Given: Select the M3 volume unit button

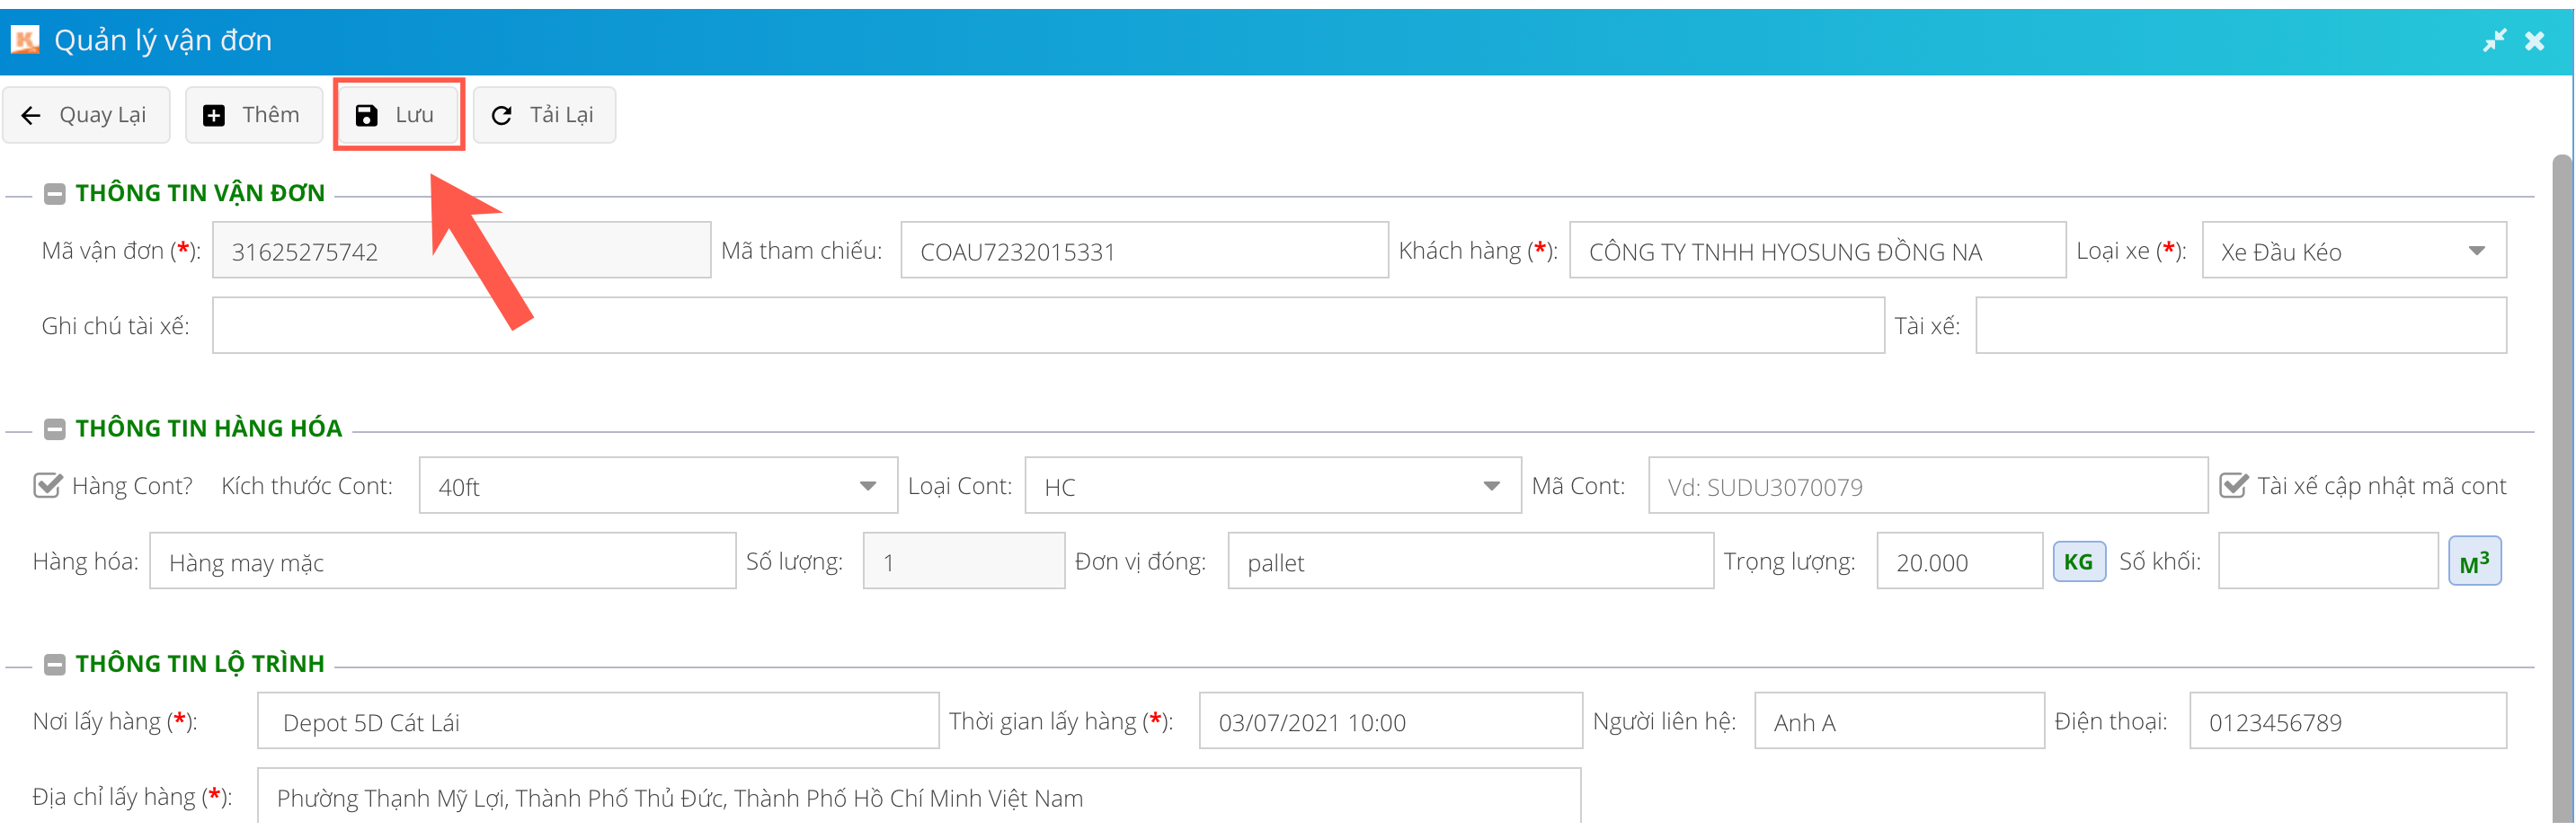Looking at the screenshot, I should tap(2474, 562).
